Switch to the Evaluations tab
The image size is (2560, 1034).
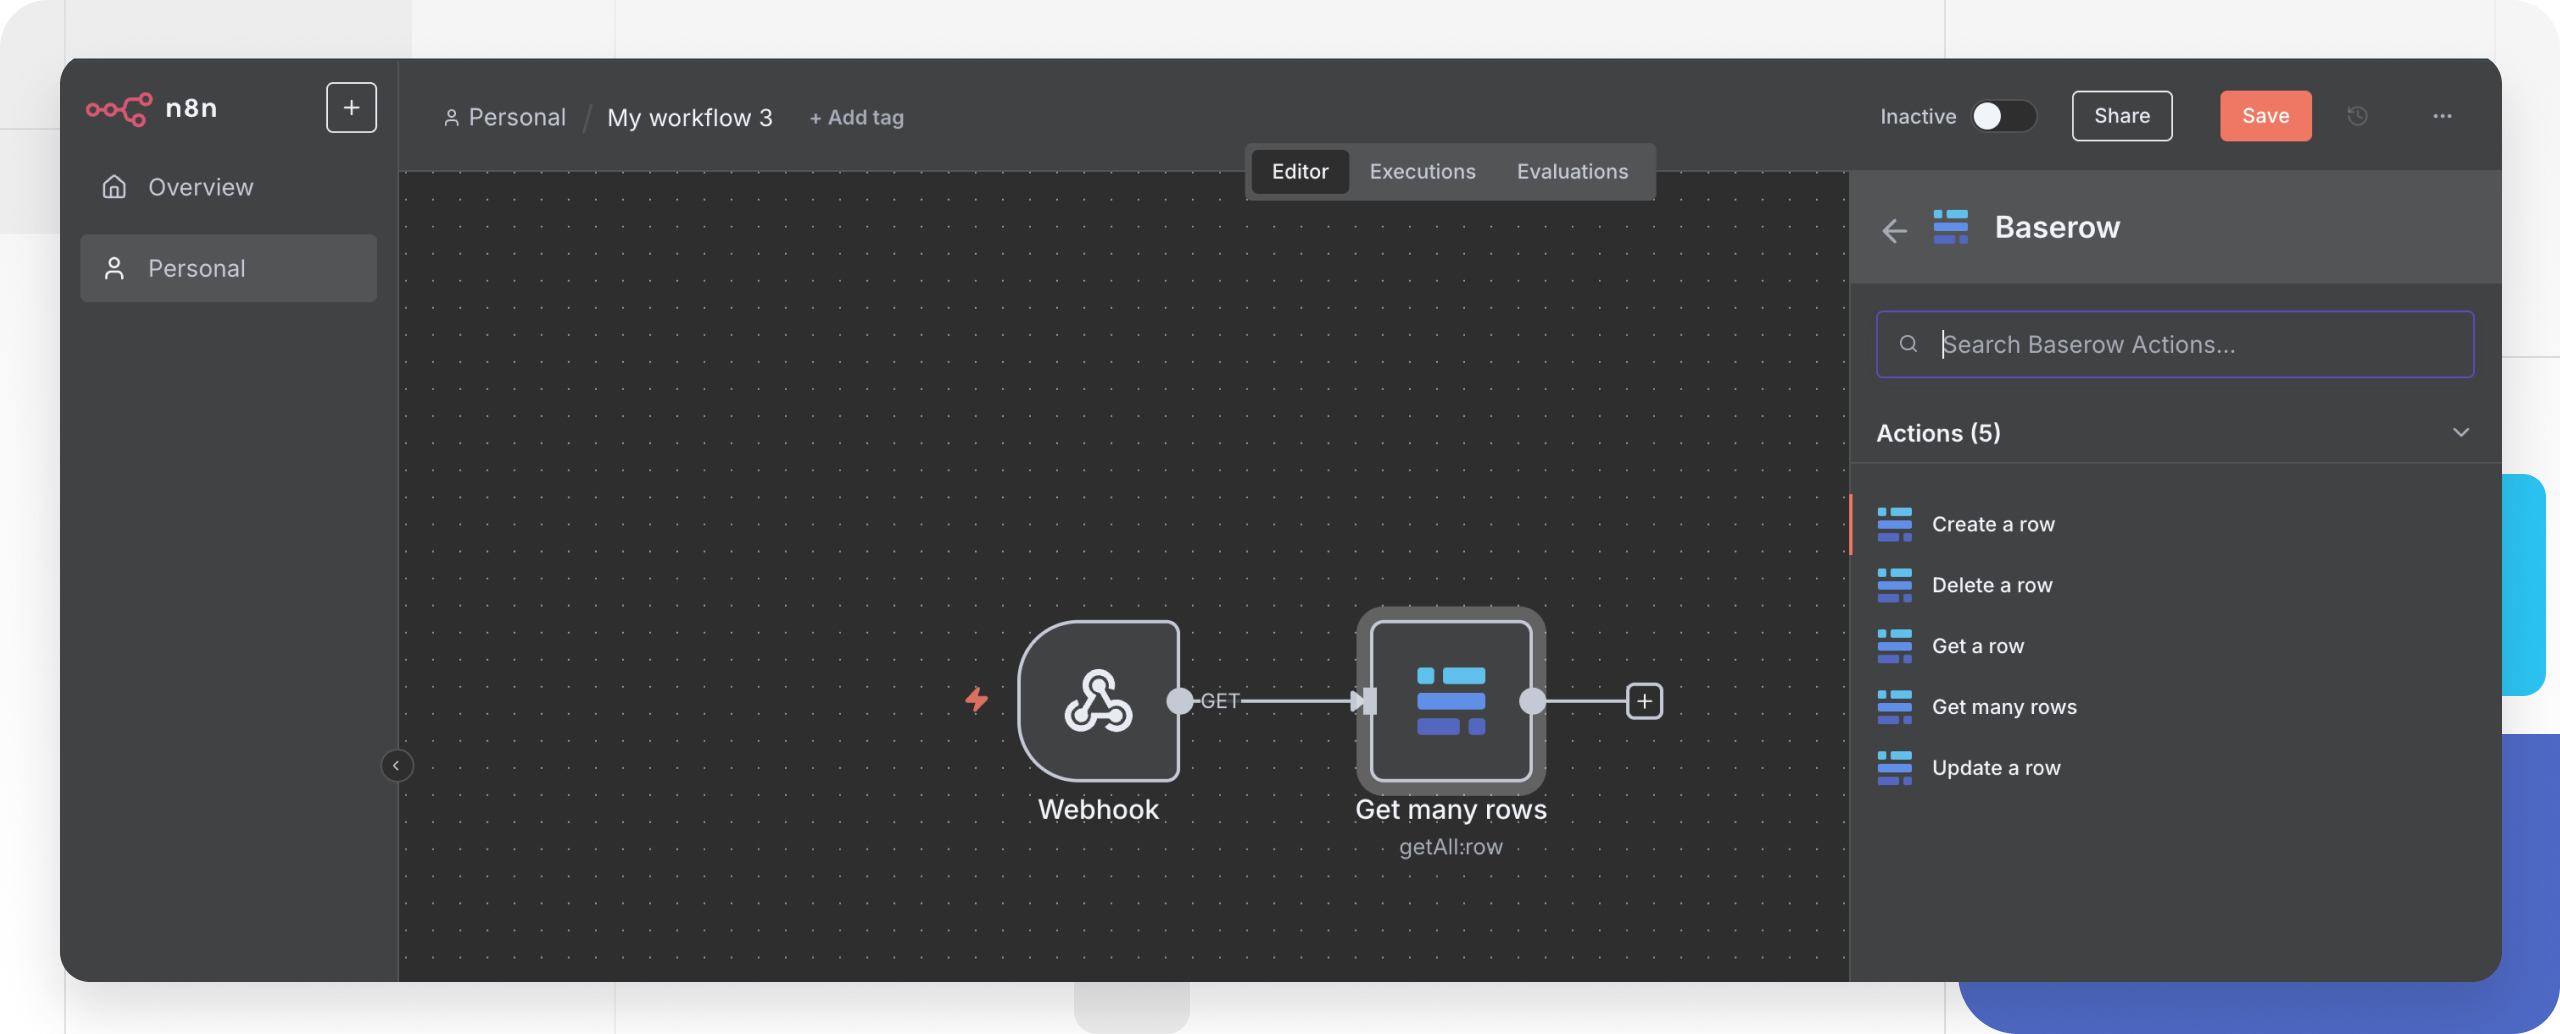(x=1572, y=171)
